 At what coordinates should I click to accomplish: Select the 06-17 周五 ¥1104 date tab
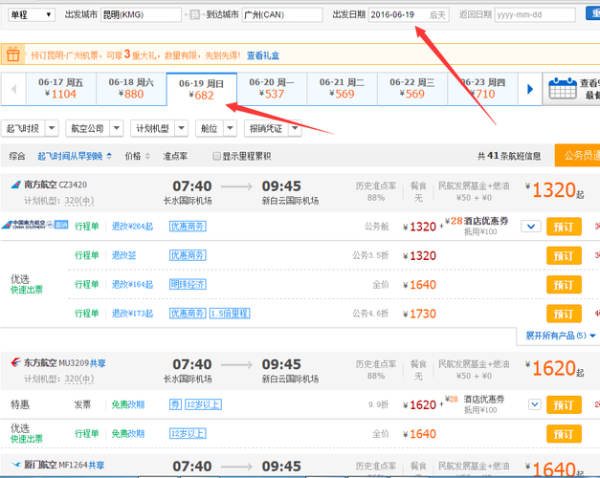61,88
